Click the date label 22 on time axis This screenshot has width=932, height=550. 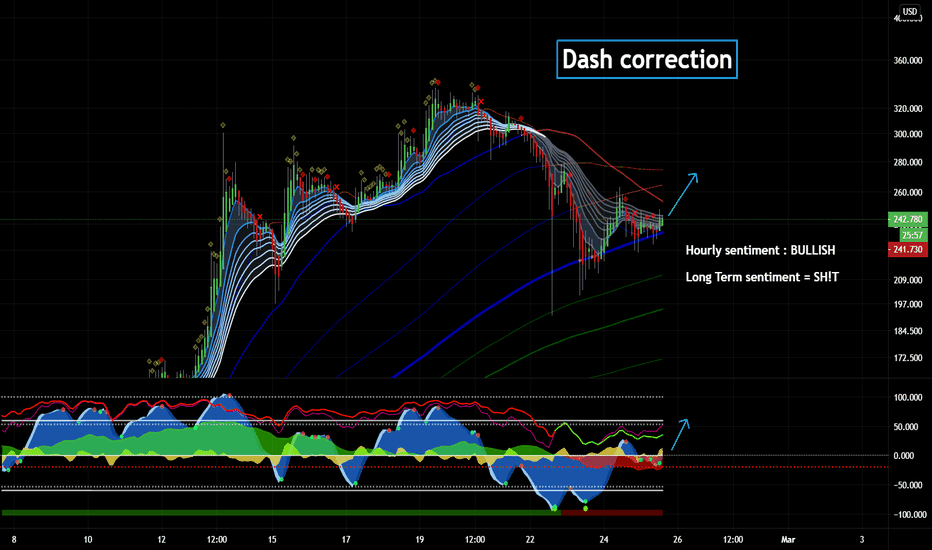click(x=530, y=540)
